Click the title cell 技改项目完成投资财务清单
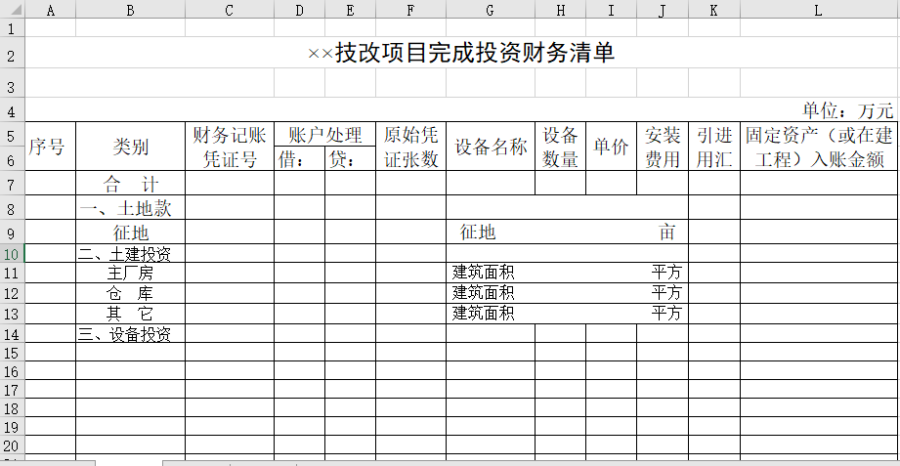 point(461,54)
